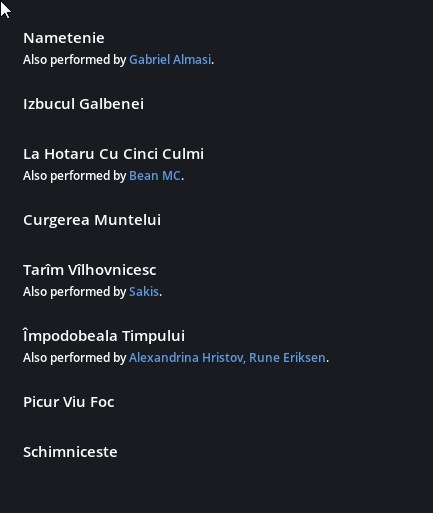Click 'Also performed by' text under Tarîm Vîlhovnicesc
Viewport: 433px width, 513px height.
75,292
